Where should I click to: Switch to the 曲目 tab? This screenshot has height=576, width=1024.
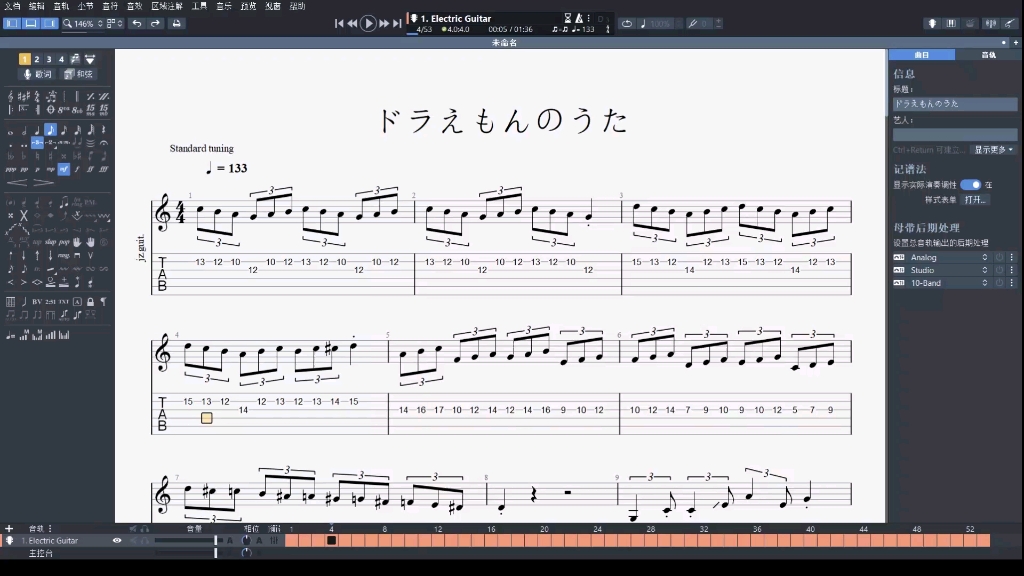pos(921,55)
